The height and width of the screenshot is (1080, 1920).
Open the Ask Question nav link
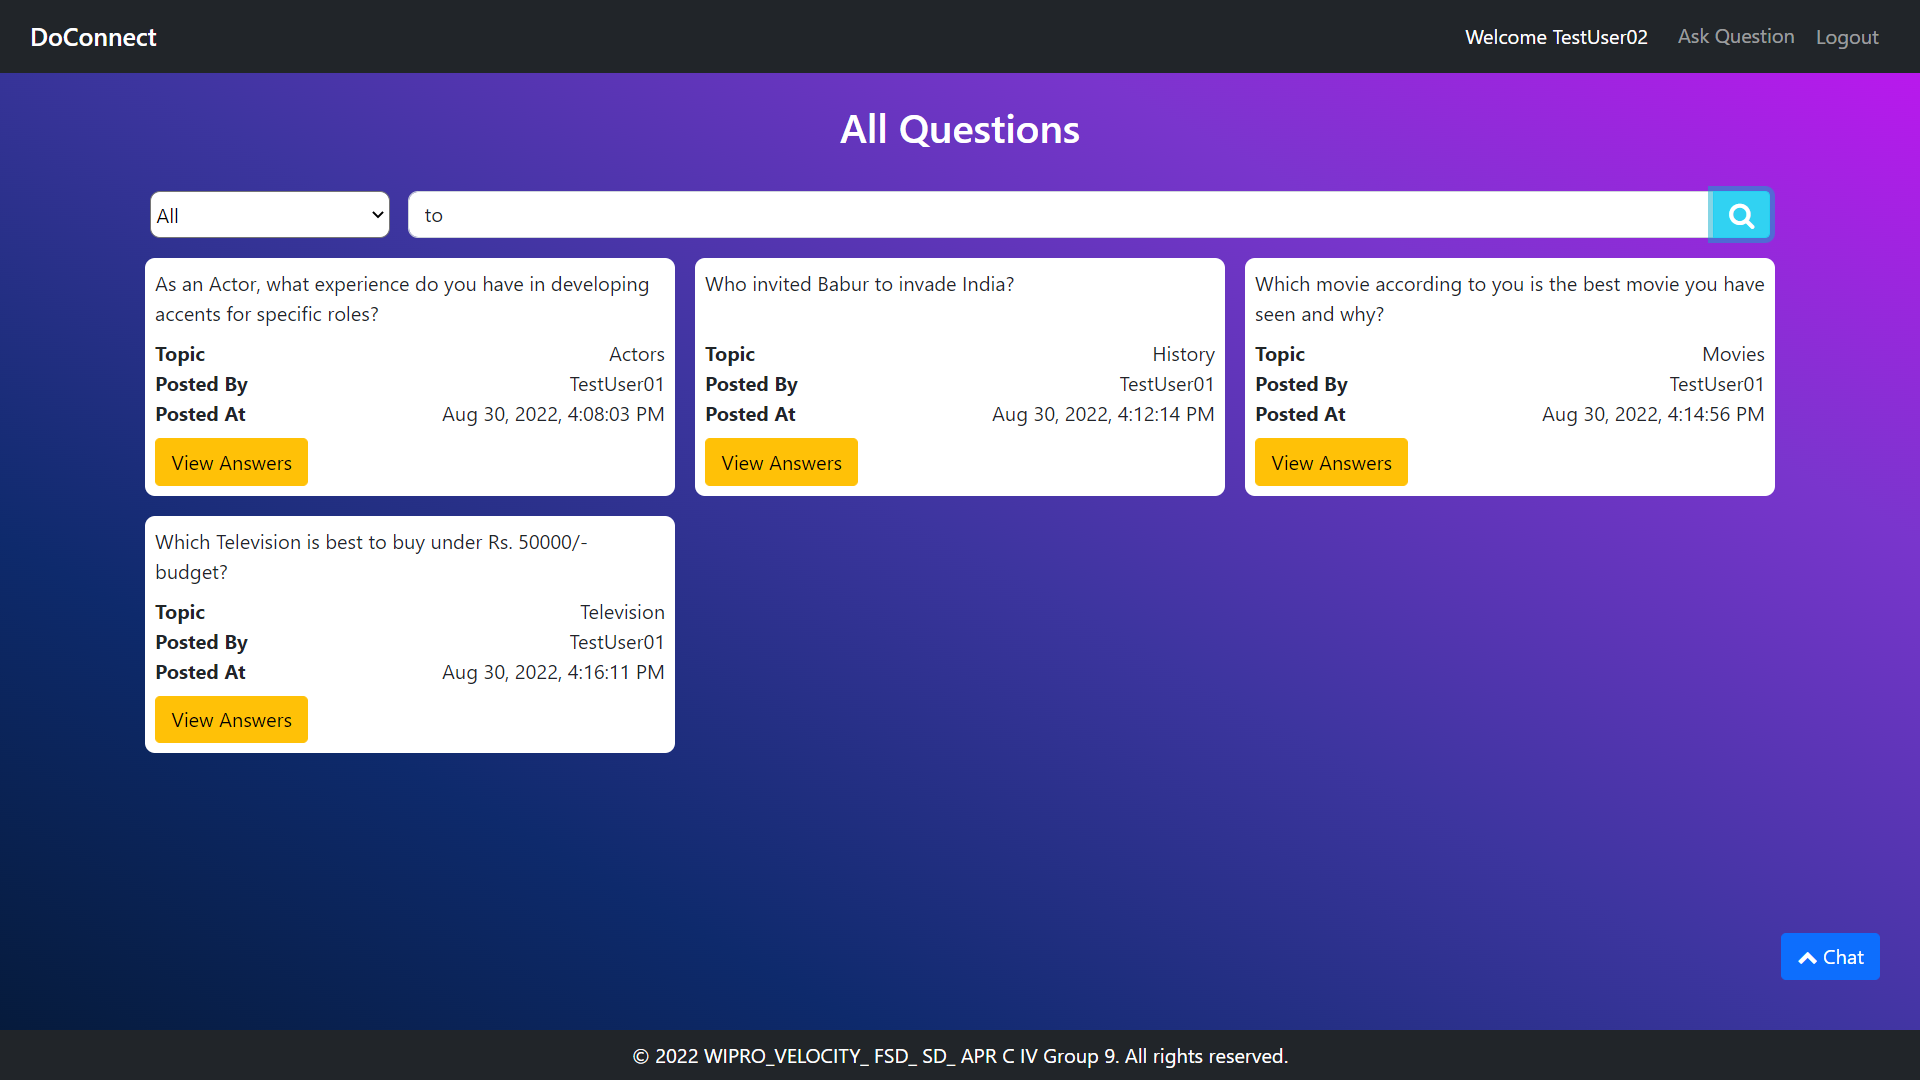click(1735, 37)
